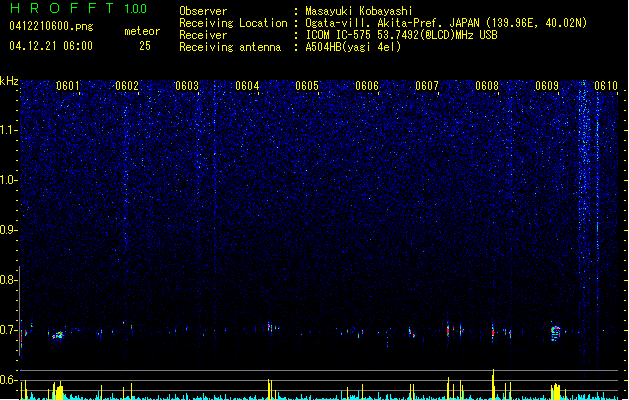Screen dimensions: 629x400
Task: Click the Receiving antenna label
Action: [230, 47]
